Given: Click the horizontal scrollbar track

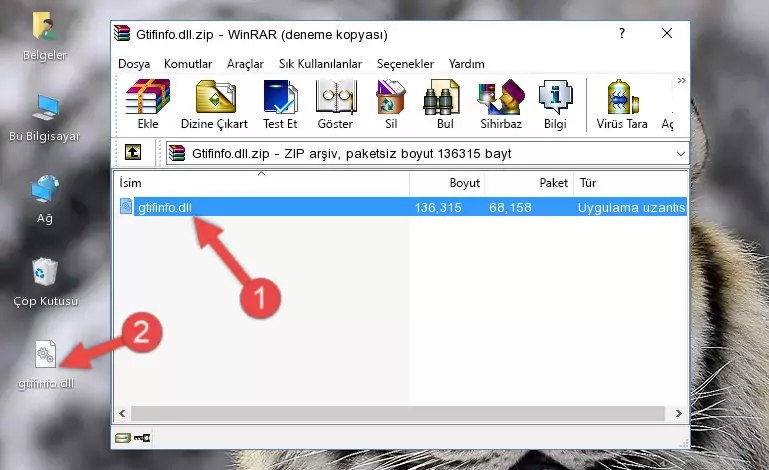Looking at the screenshot, I should tap(398, 414).
